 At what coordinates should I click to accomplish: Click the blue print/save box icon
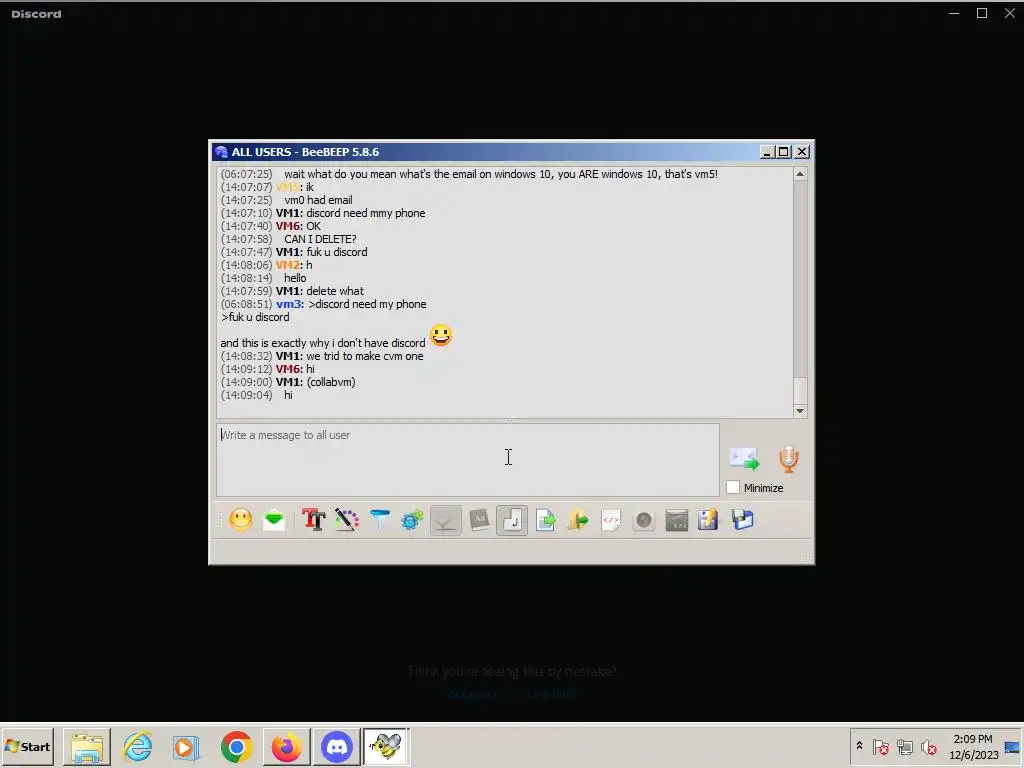tap(743, 520)
